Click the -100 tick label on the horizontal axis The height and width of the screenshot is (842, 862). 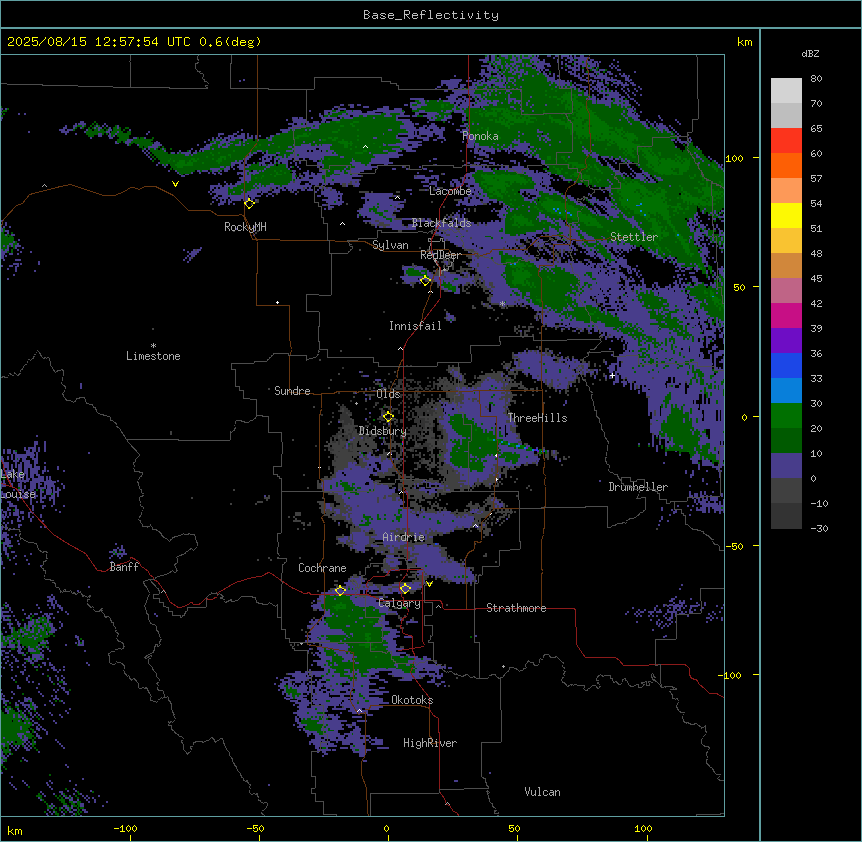point(125,828)
